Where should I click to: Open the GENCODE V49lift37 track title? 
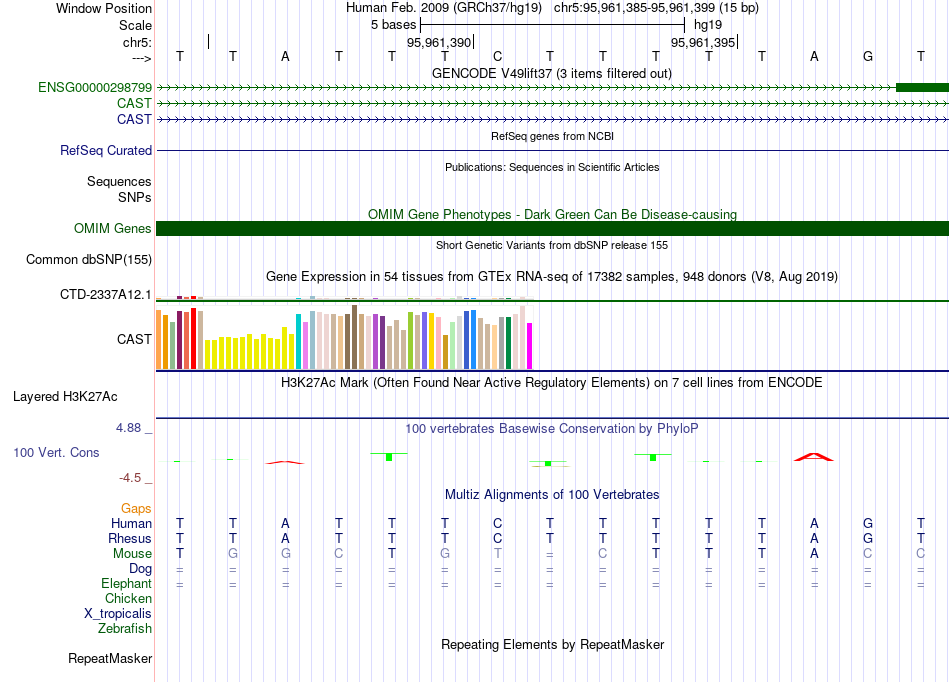coord(551,73)
